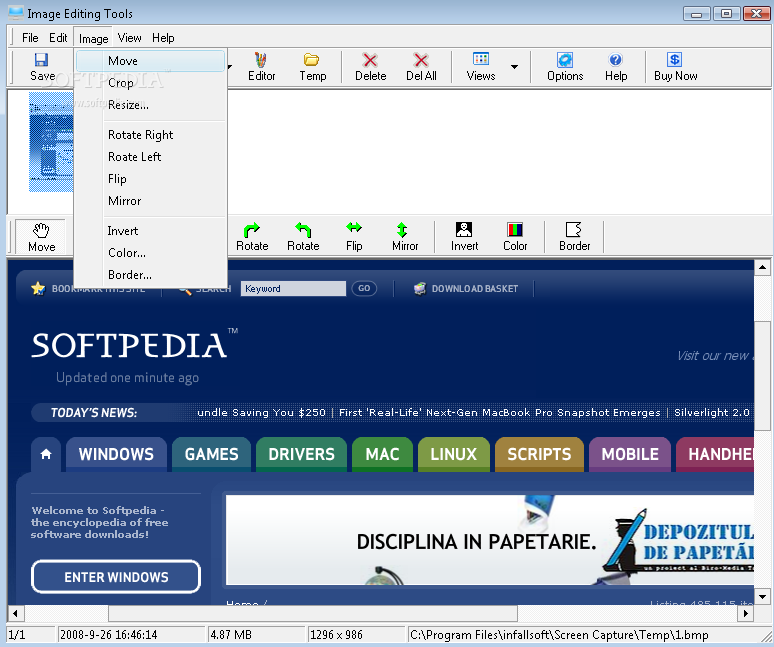Click the '2008-9-26 16:46:14' status entry

(109, 635)
